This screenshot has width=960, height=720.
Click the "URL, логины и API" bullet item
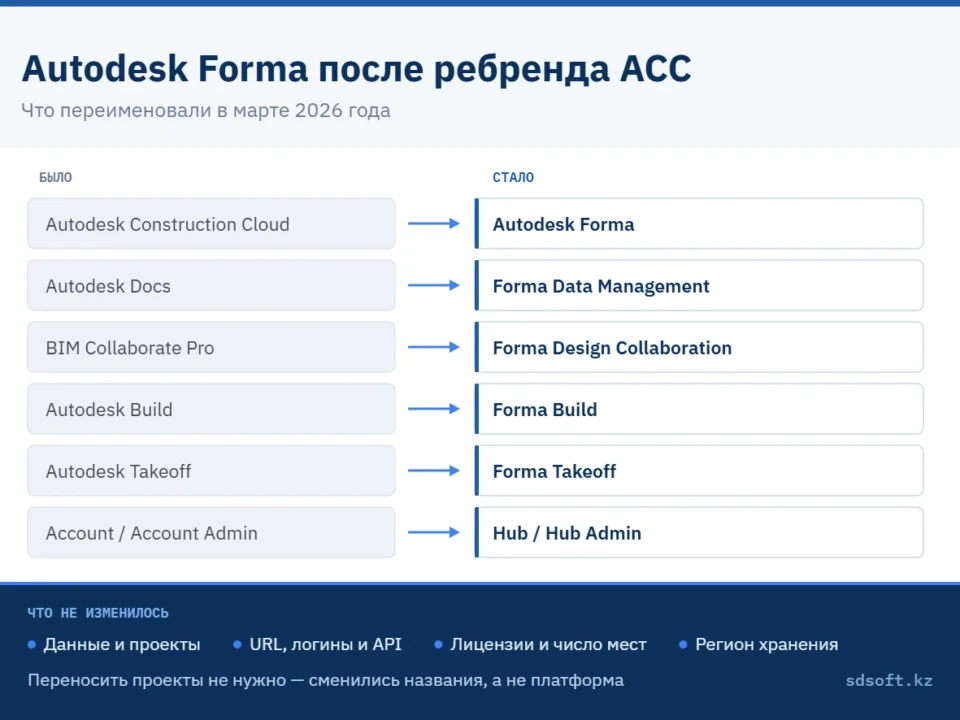point(318,645)
